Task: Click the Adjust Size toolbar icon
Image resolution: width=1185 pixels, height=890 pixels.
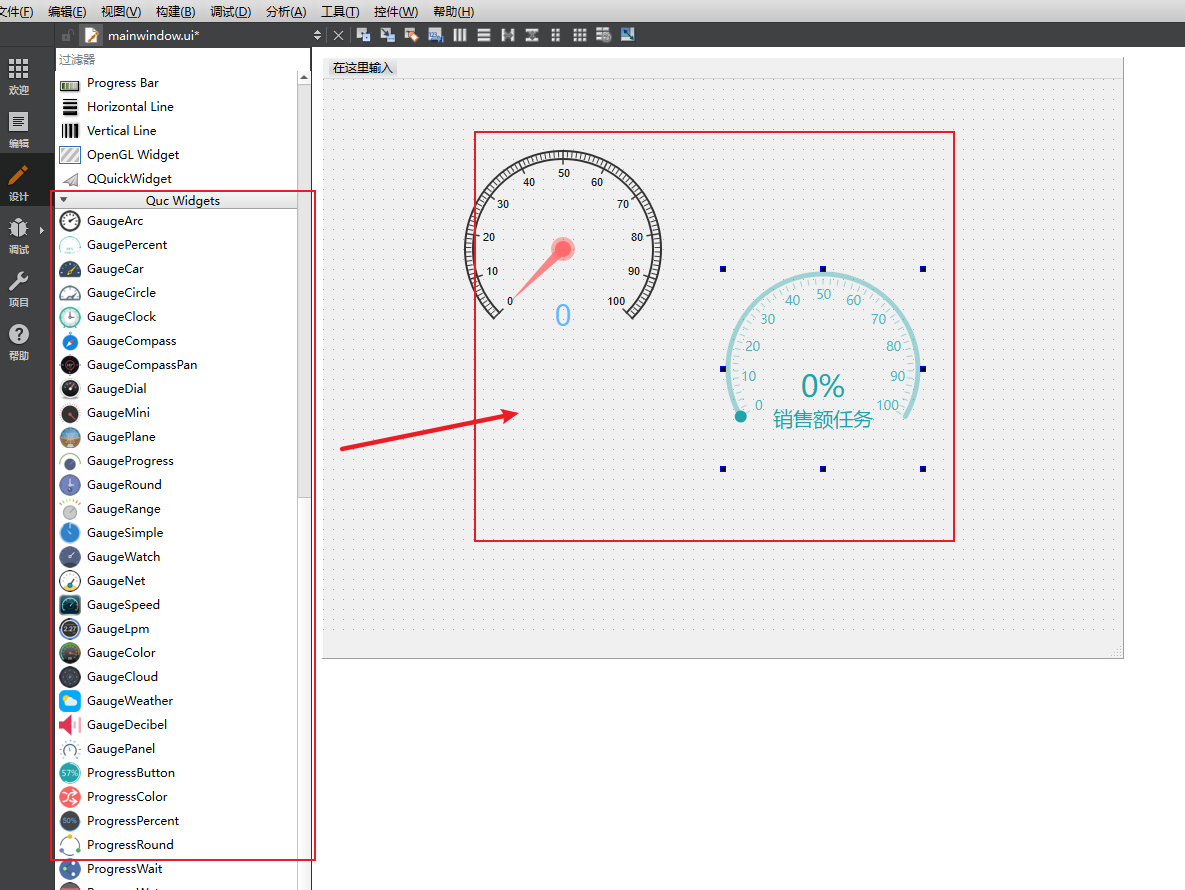Action: 628,35
